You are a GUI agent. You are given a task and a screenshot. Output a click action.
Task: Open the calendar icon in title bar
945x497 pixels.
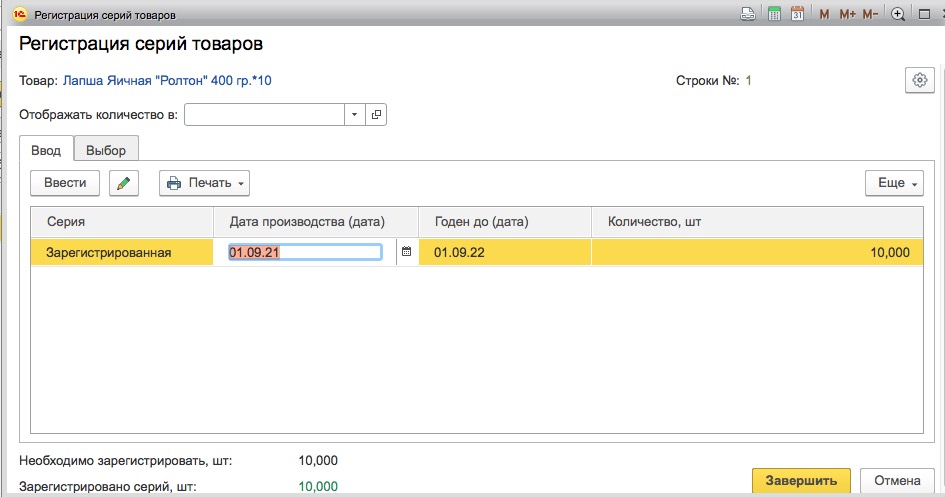coord(797,14)
